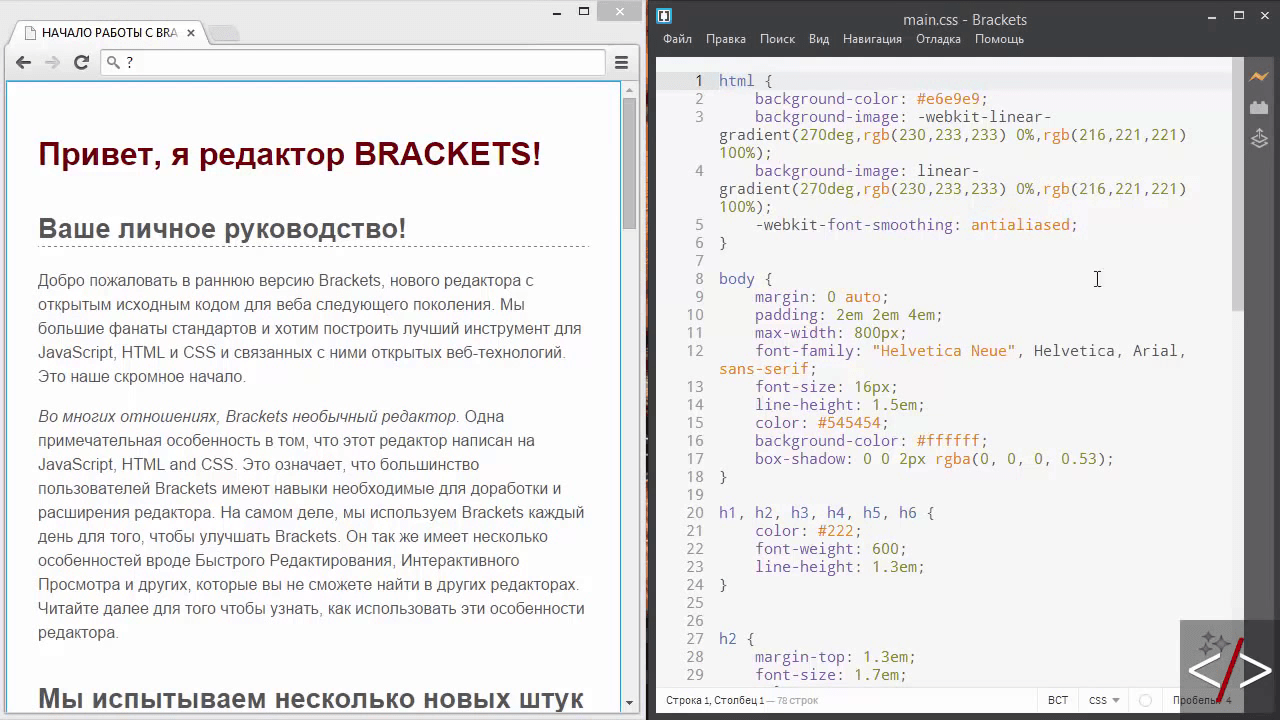Click scroll-up arrow of Chrome scrollbar
The image size is (1280, 720).
[x=629, y=89]
